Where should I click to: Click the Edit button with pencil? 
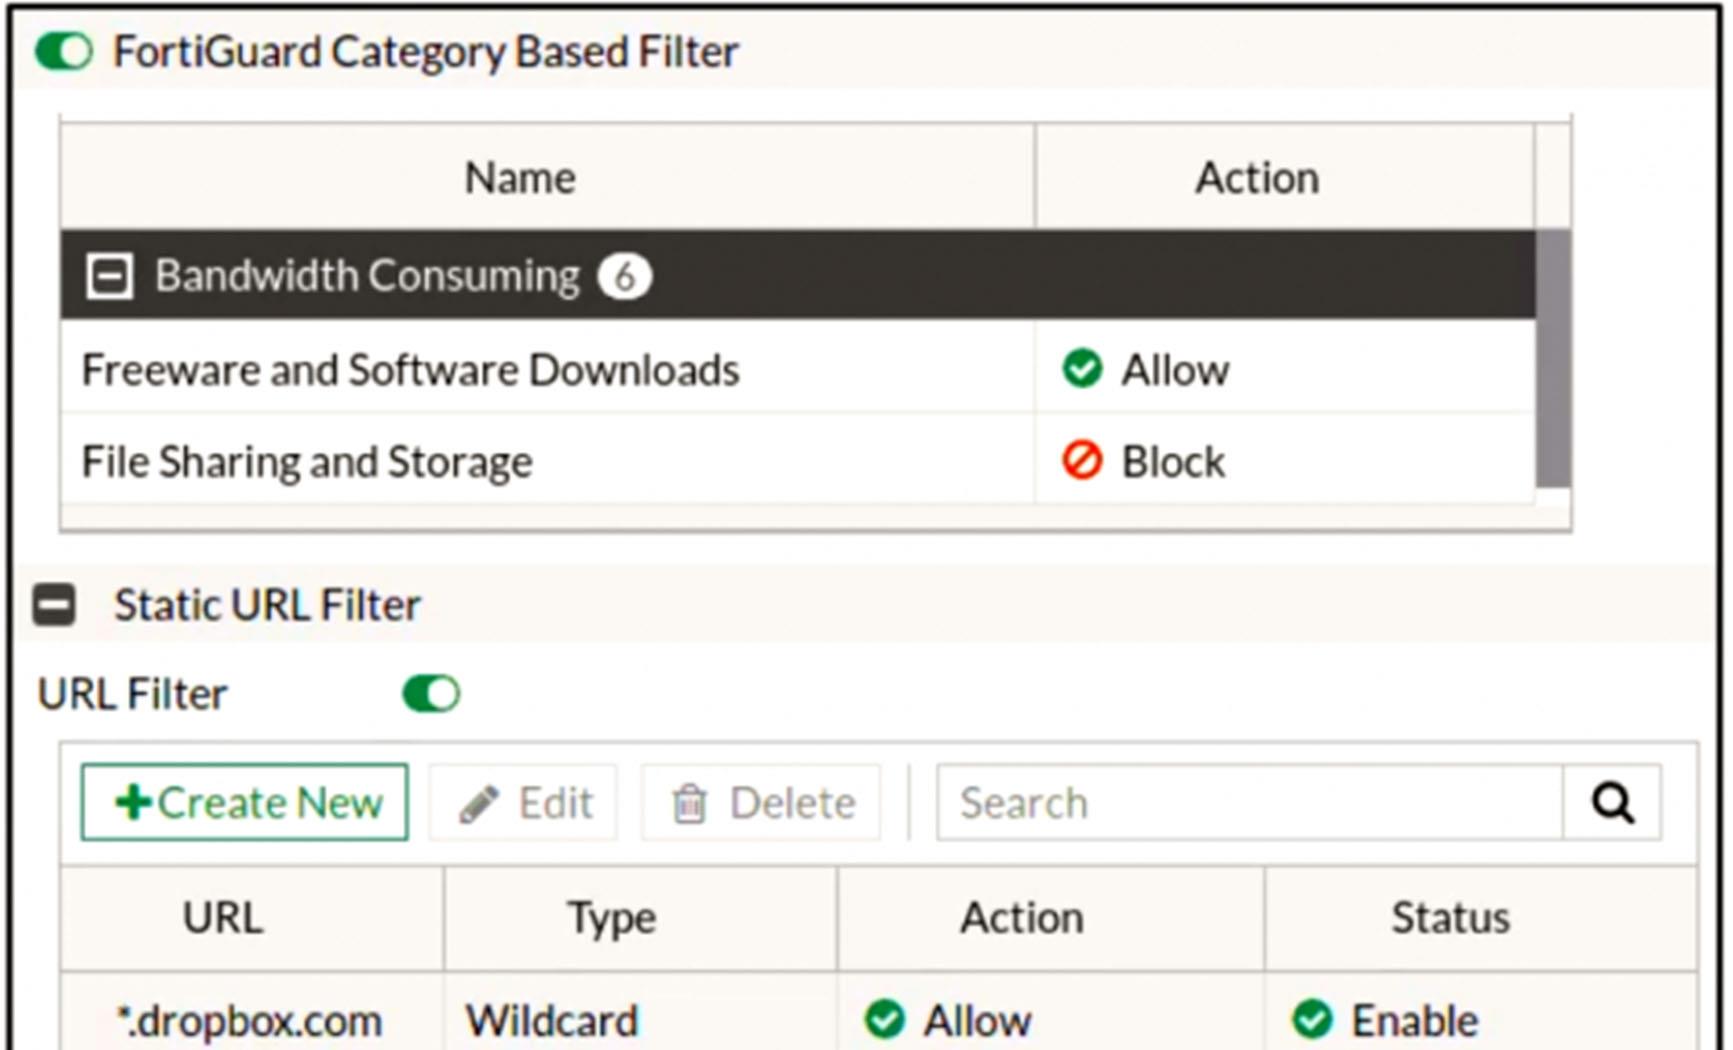[x=524, y=803]
